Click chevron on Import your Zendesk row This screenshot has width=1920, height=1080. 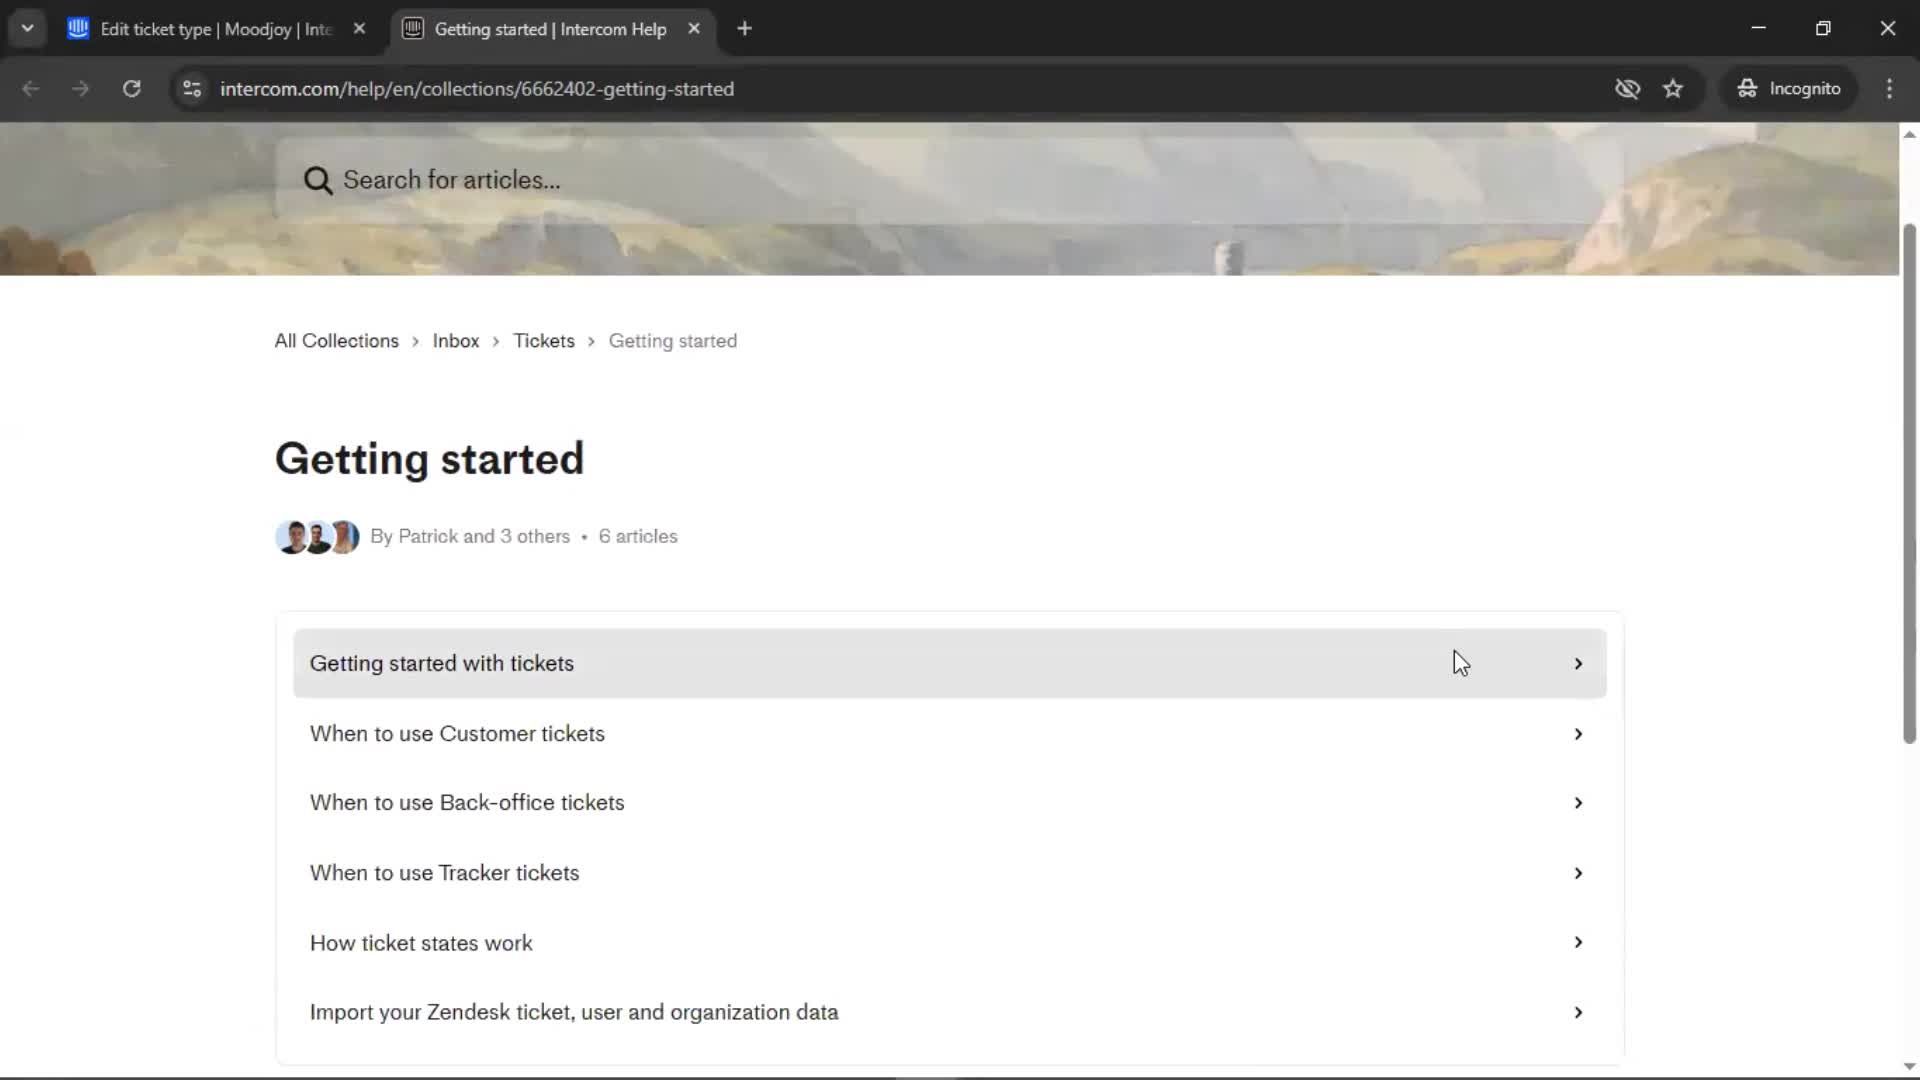pyautogui.click(x=1578, y=1013)
